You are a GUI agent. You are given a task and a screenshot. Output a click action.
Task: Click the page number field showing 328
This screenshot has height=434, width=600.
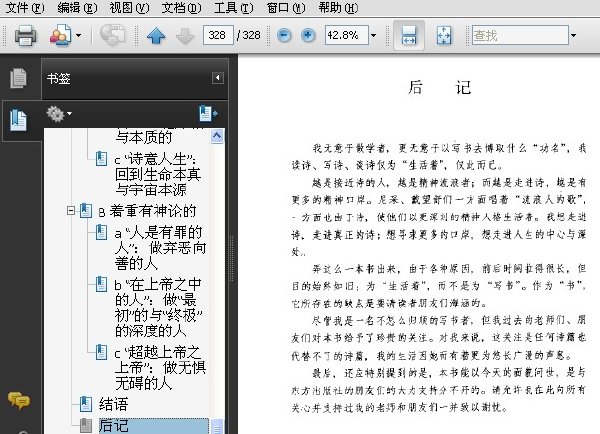coord(218,35)
